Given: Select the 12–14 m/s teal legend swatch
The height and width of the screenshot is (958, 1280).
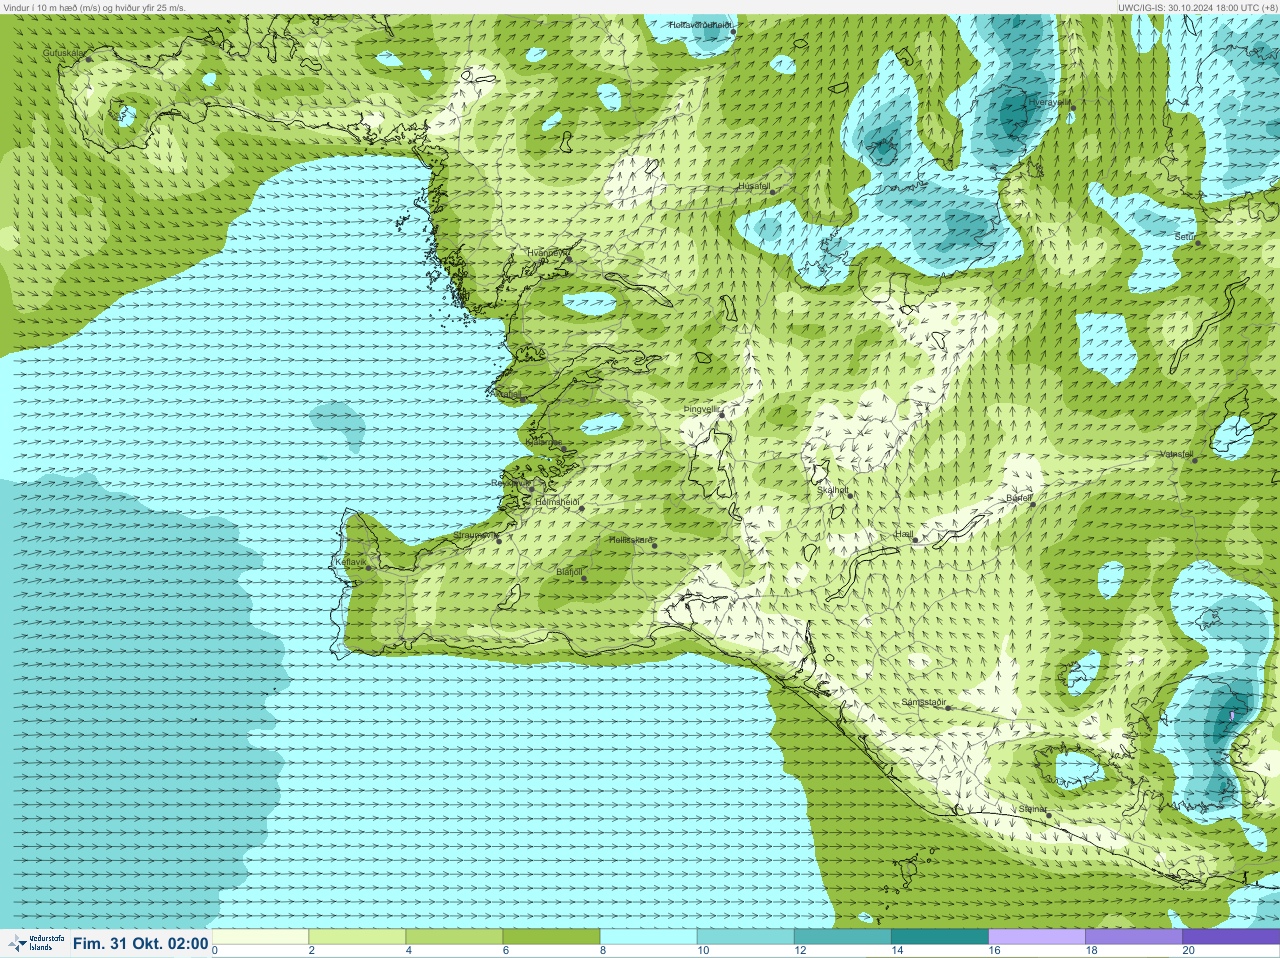Looking at the screenshot, I should click(842, 936).
